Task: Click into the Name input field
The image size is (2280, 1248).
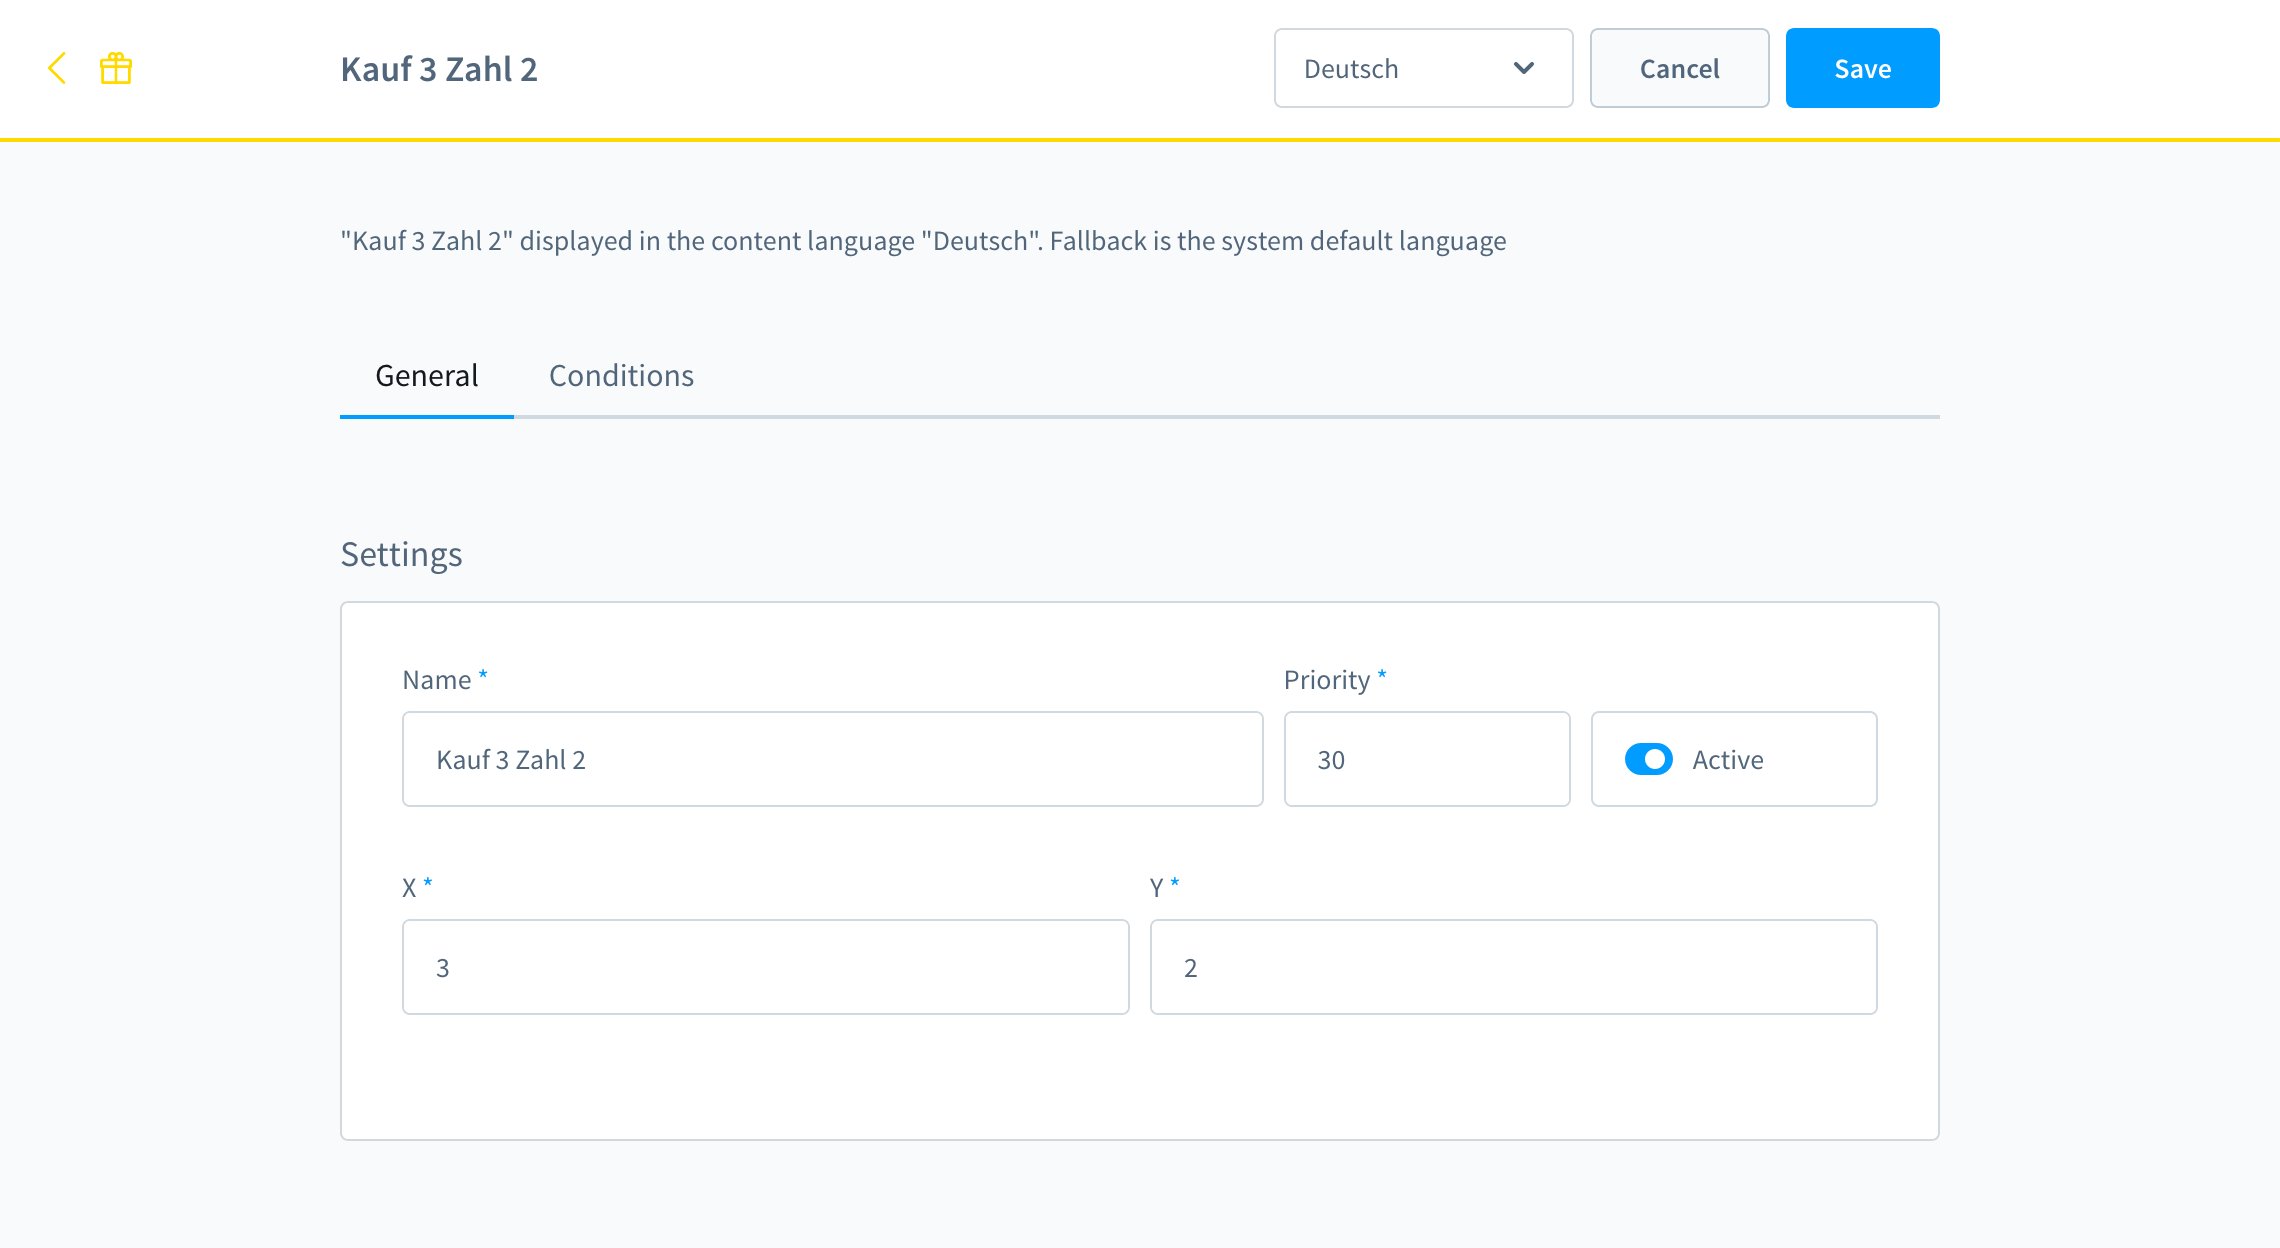Action: (832, 759)
